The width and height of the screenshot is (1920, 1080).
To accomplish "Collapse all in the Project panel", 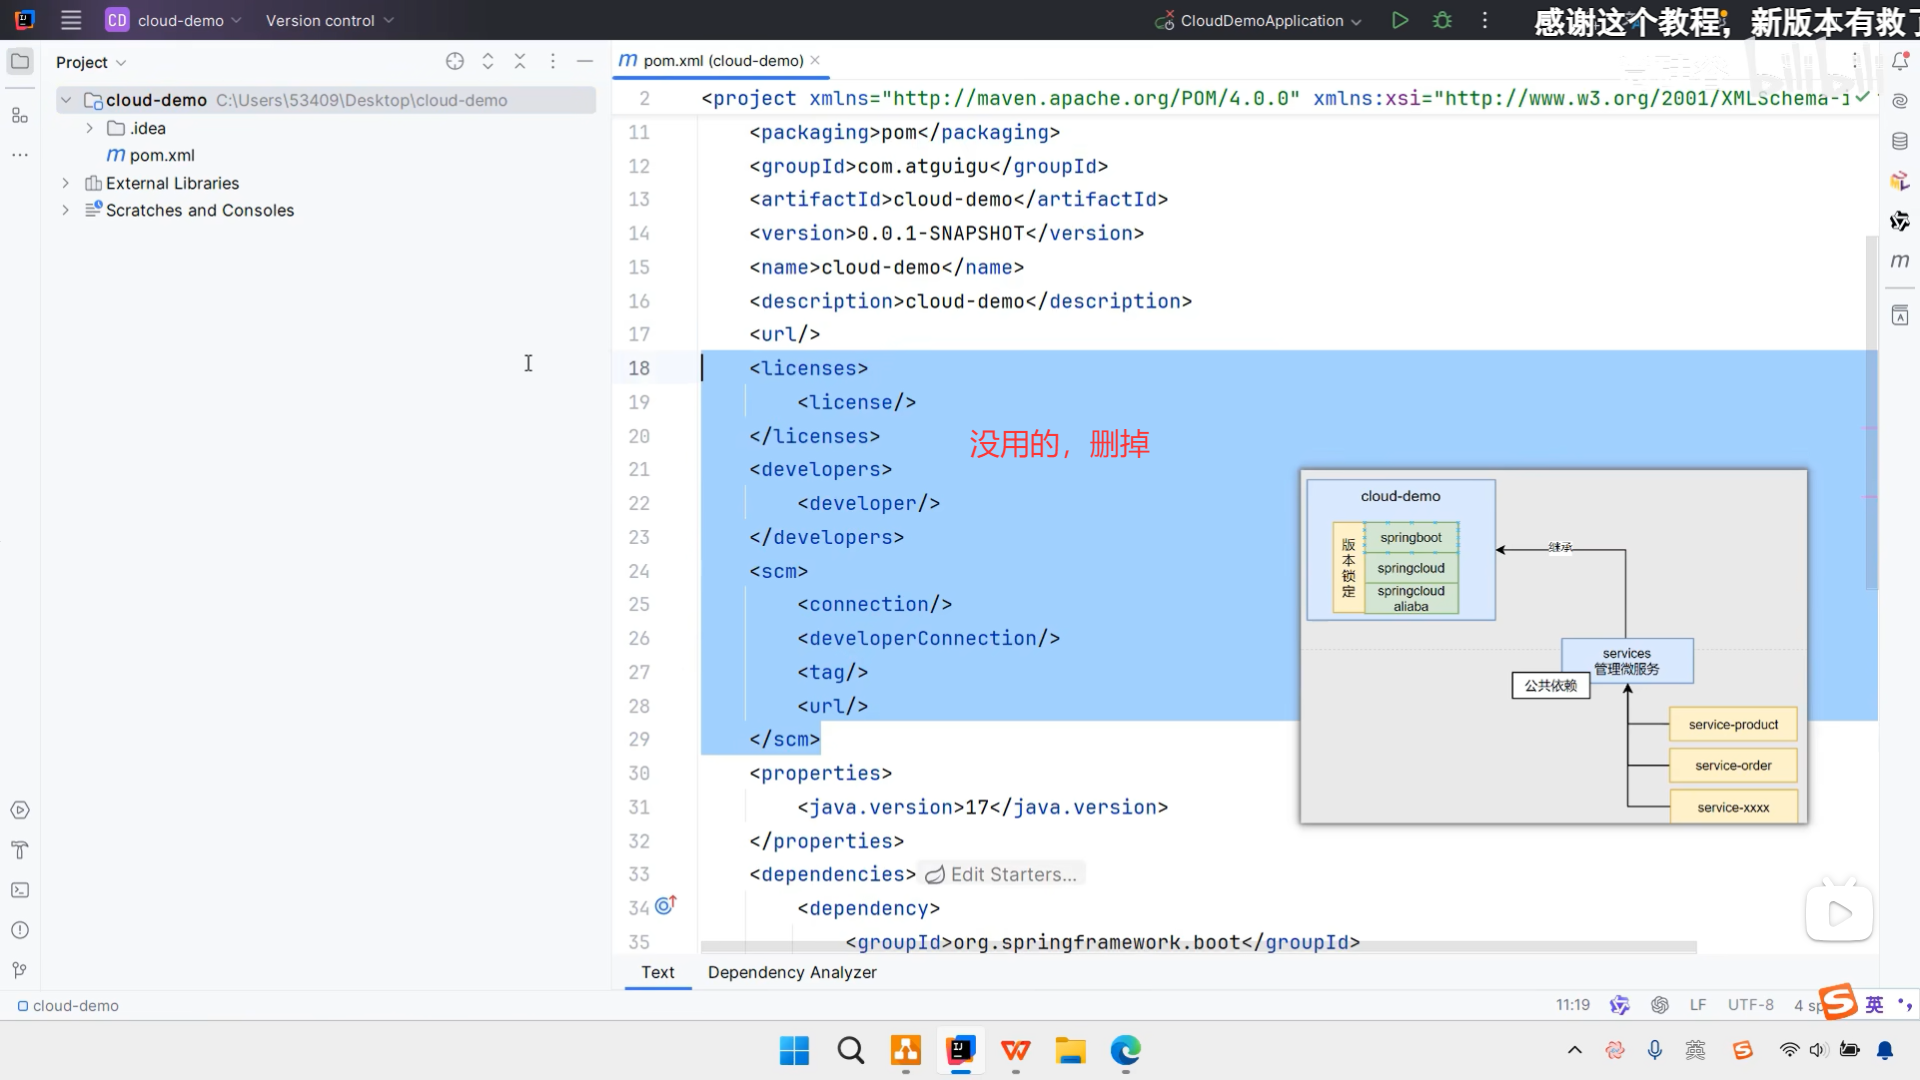I will tap(520, 62).
